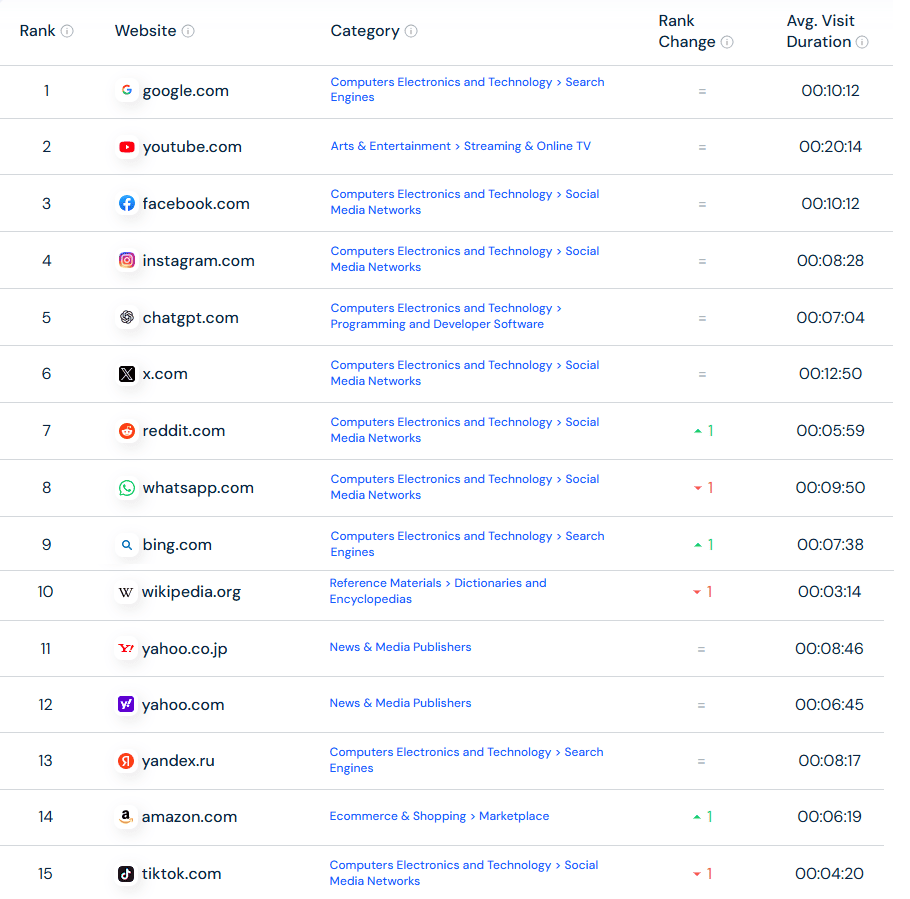
Task: Open the whatsapp.com website link
Action: point(198,488)
